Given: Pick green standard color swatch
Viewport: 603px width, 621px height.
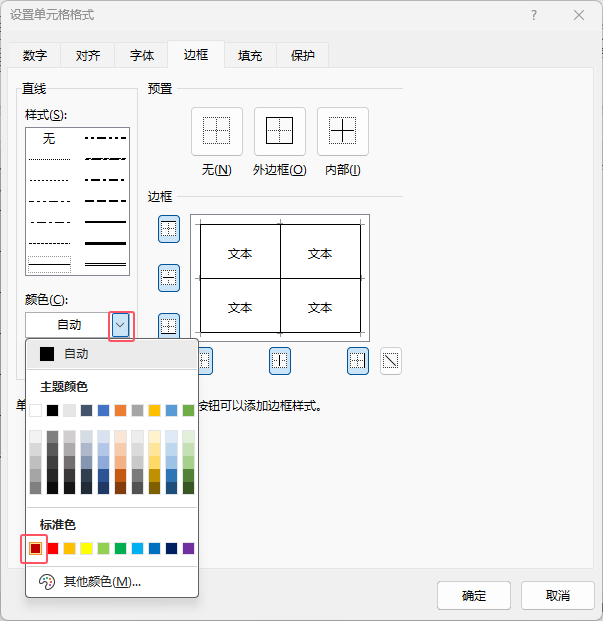Looking at the screenshot, I should tap(120, 548).
